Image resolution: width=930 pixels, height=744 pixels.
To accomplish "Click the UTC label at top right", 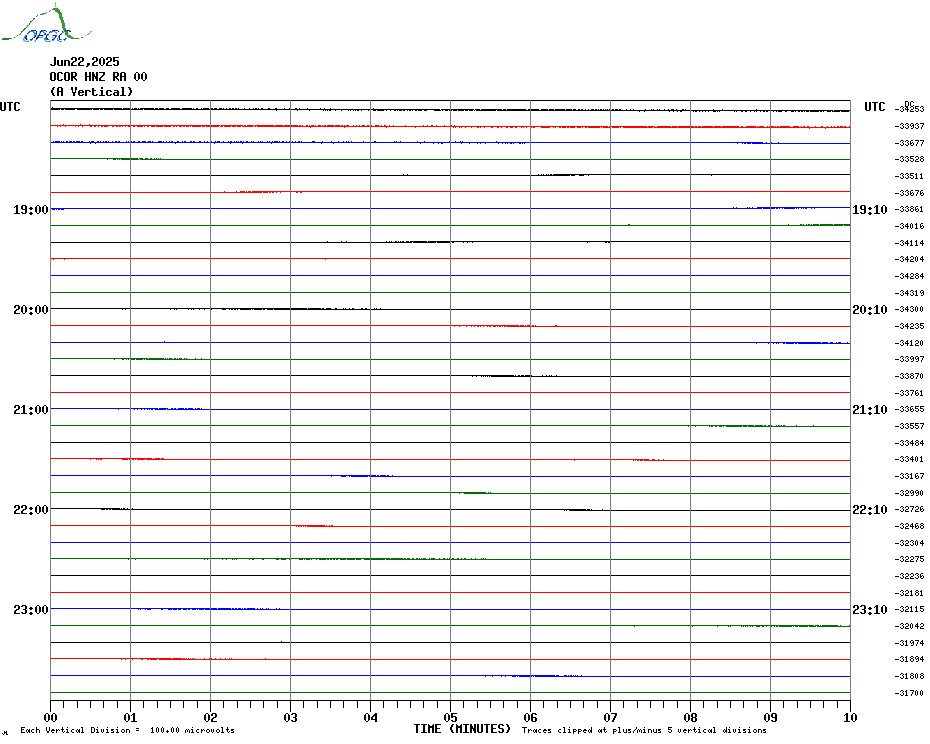I will click(x=874, y=107).
